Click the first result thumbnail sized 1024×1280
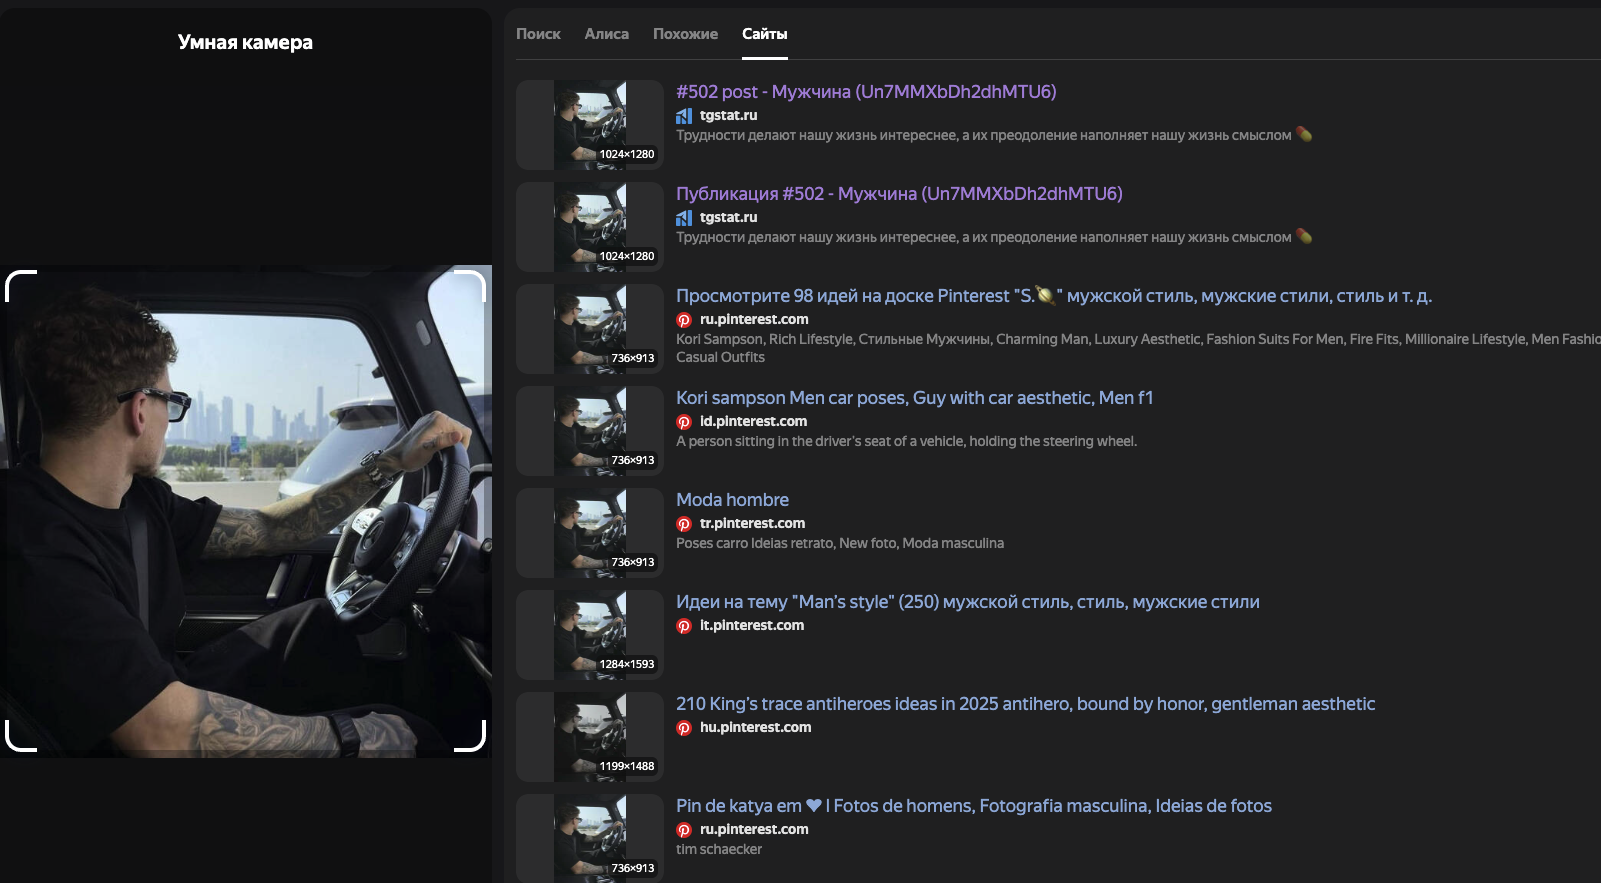This screenshot has height=883, width=1601. [x=590, y=125]
